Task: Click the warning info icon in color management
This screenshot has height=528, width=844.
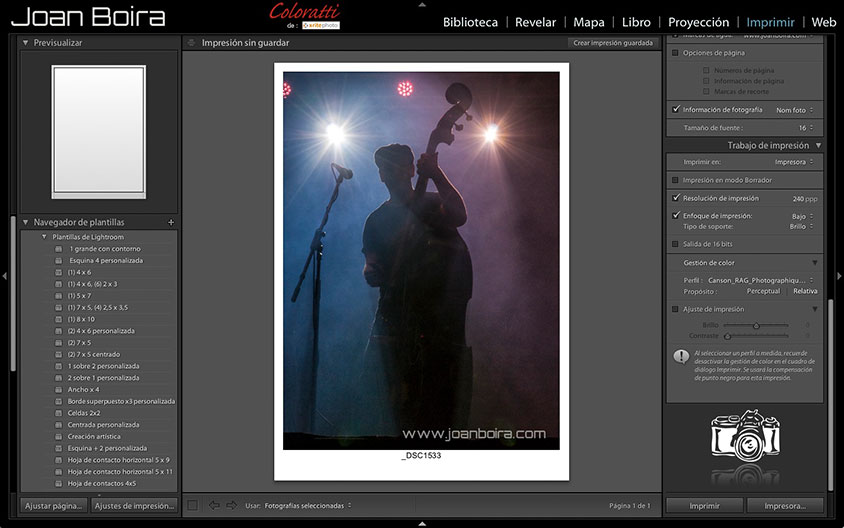Action: click(x=680, y=356)
